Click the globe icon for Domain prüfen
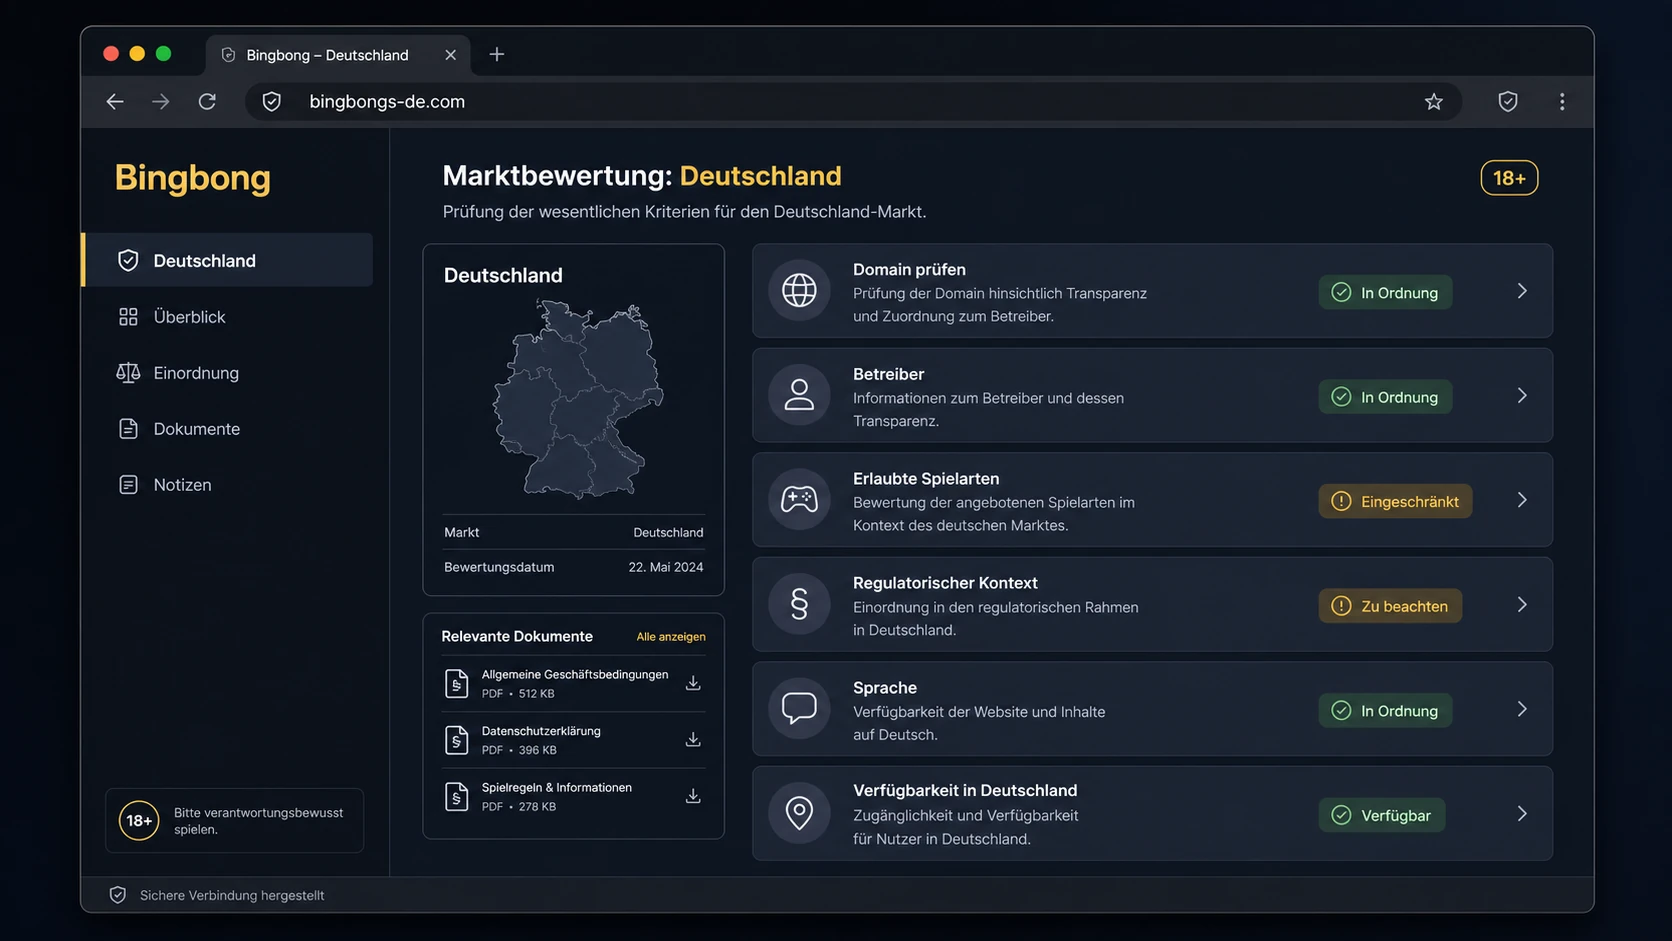Screen dimensions: 1672x941 pyautogui.click(x=799, y=291)
